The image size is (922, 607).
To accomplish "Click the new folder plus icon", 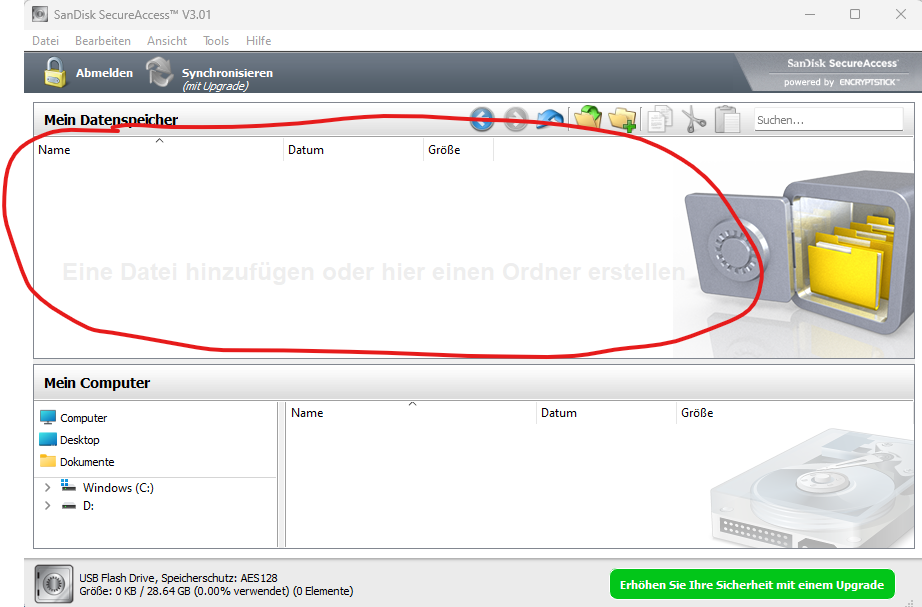I will point(622,120).
